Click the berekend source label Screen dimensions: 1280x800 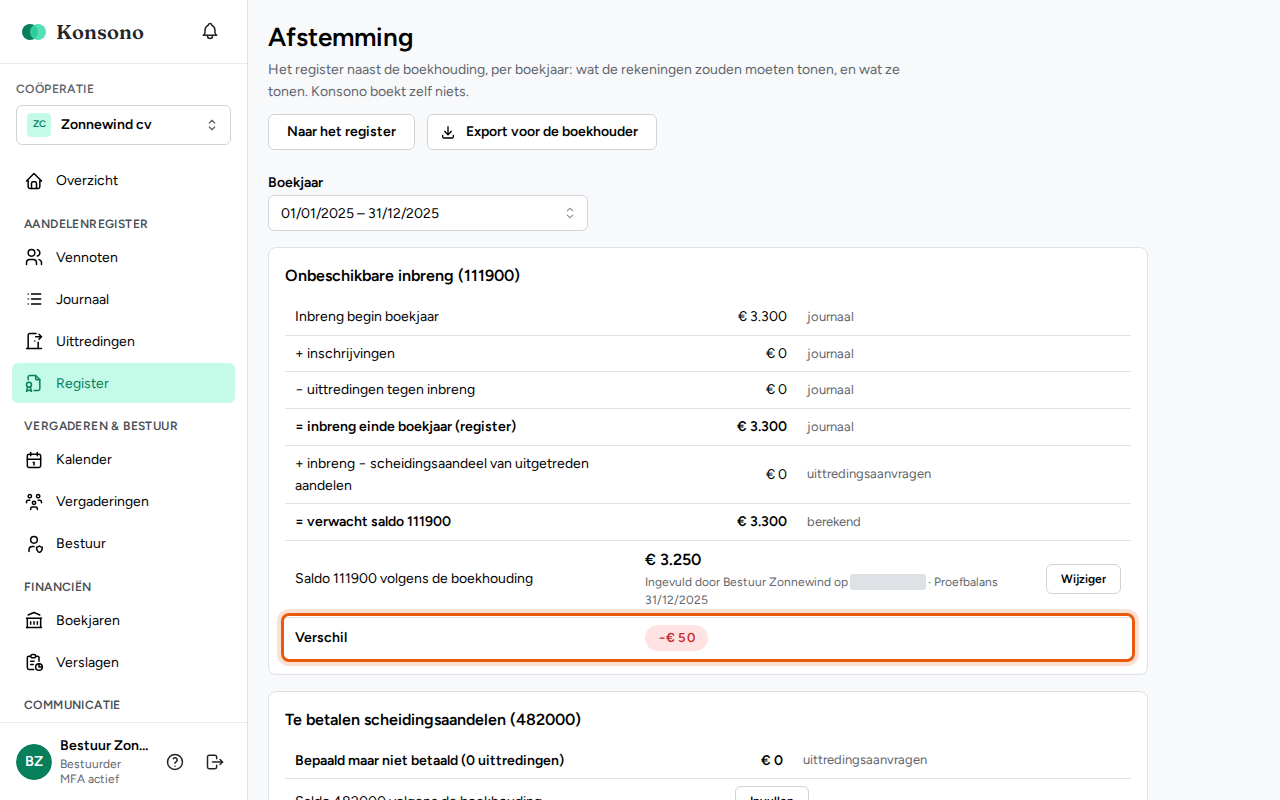tap(834, 522)
